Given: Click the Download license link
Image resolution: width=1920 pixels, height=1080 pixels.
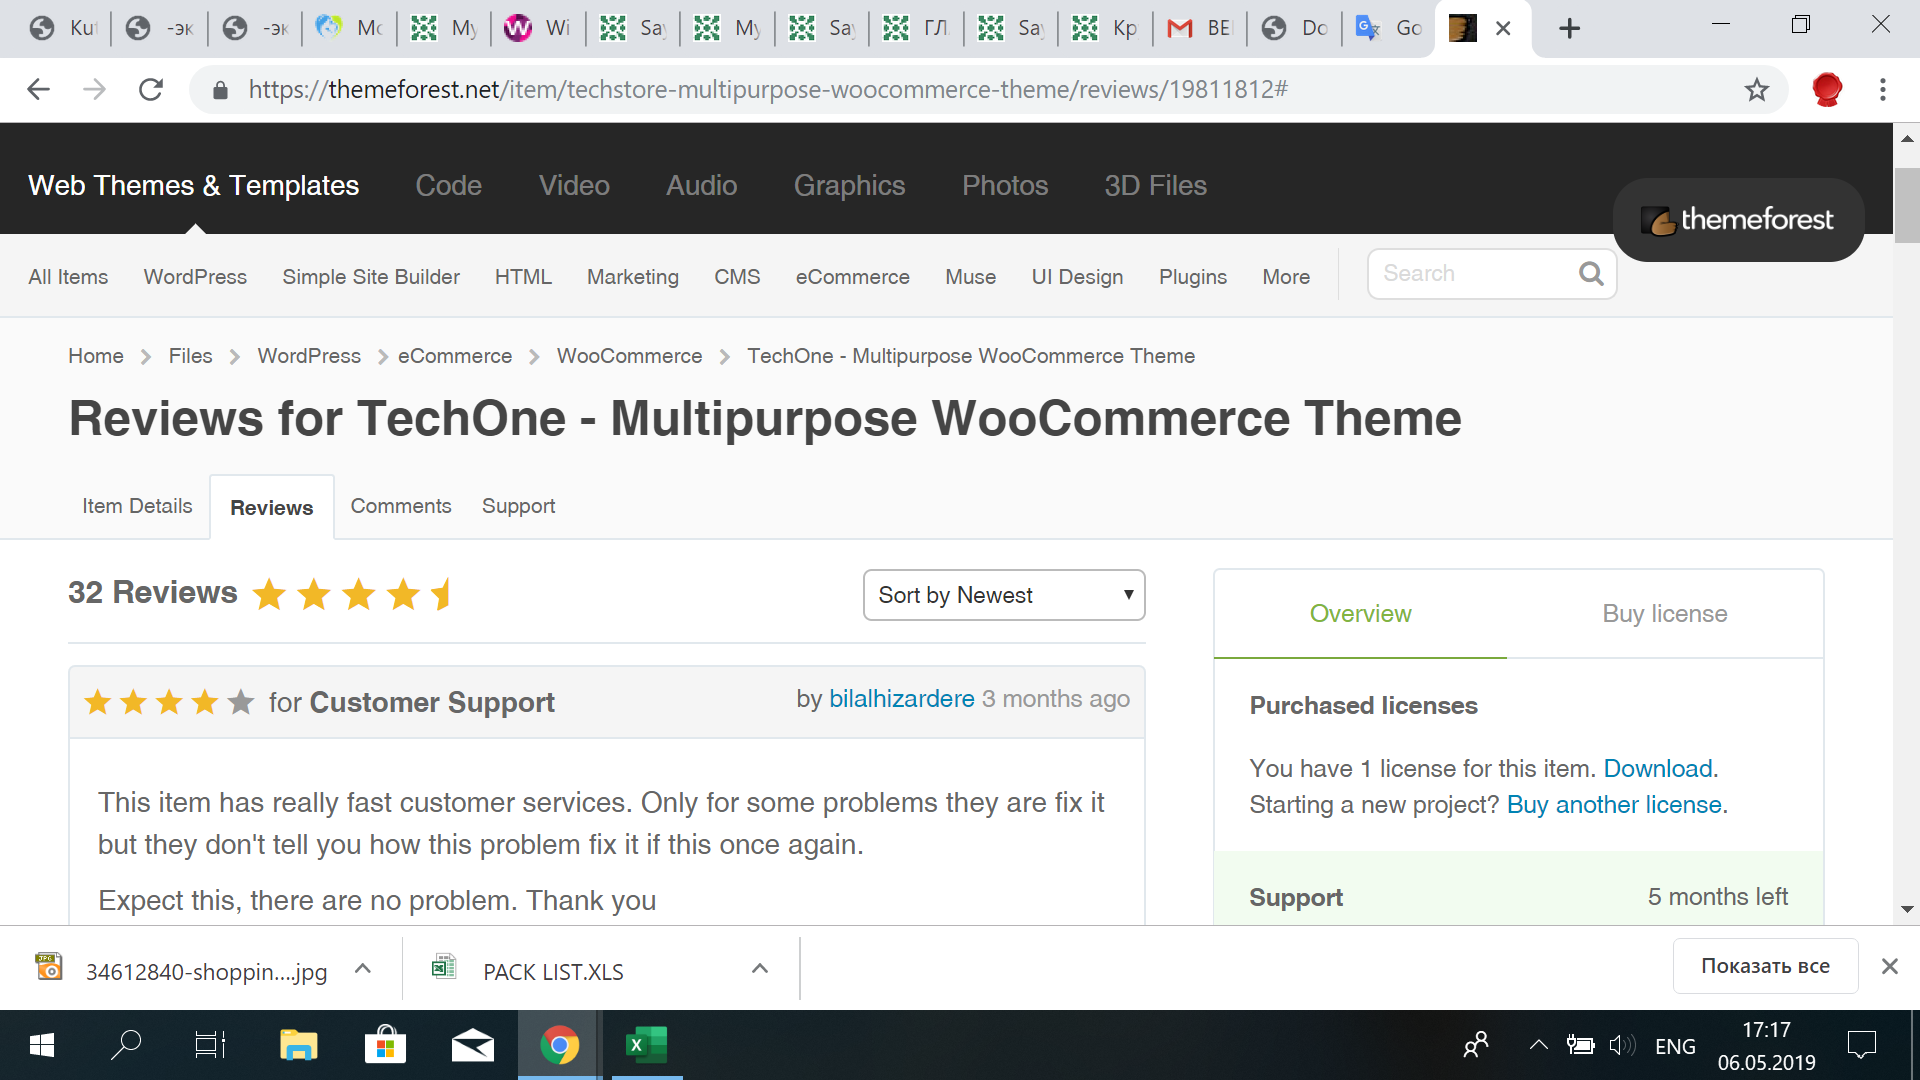Looking at the screenshot, I should pos(1658,768).
